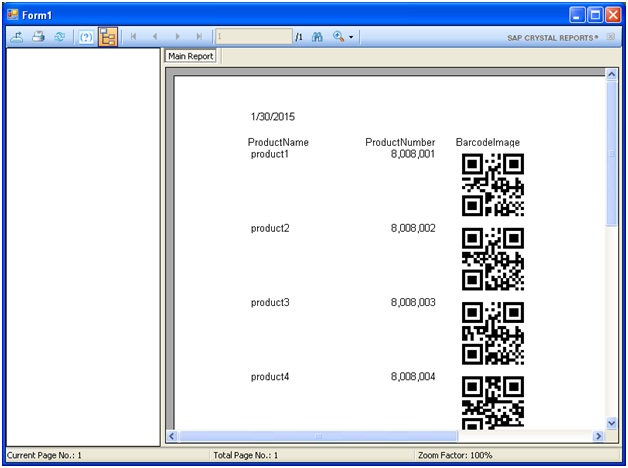
Task: Click the number 8,008,004
Action: 413,377
